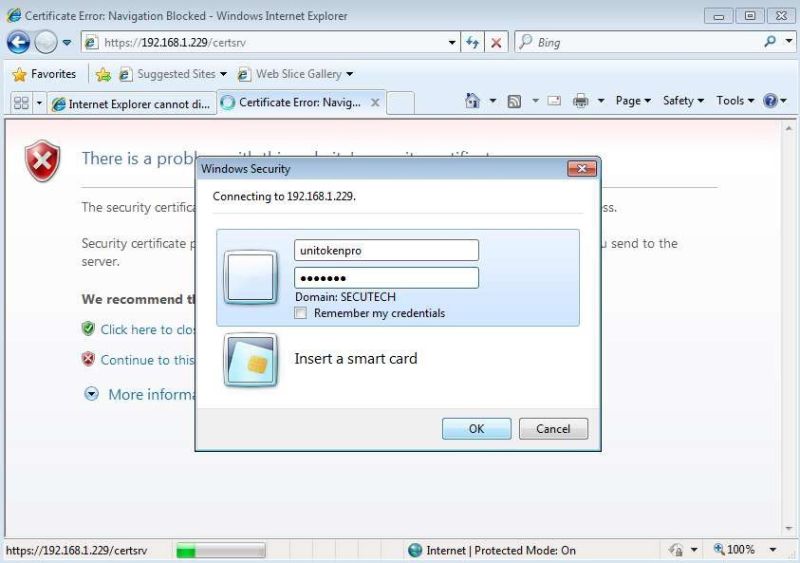Click the red shield error icon
The image size is (800, 563).
click(42, 161)
